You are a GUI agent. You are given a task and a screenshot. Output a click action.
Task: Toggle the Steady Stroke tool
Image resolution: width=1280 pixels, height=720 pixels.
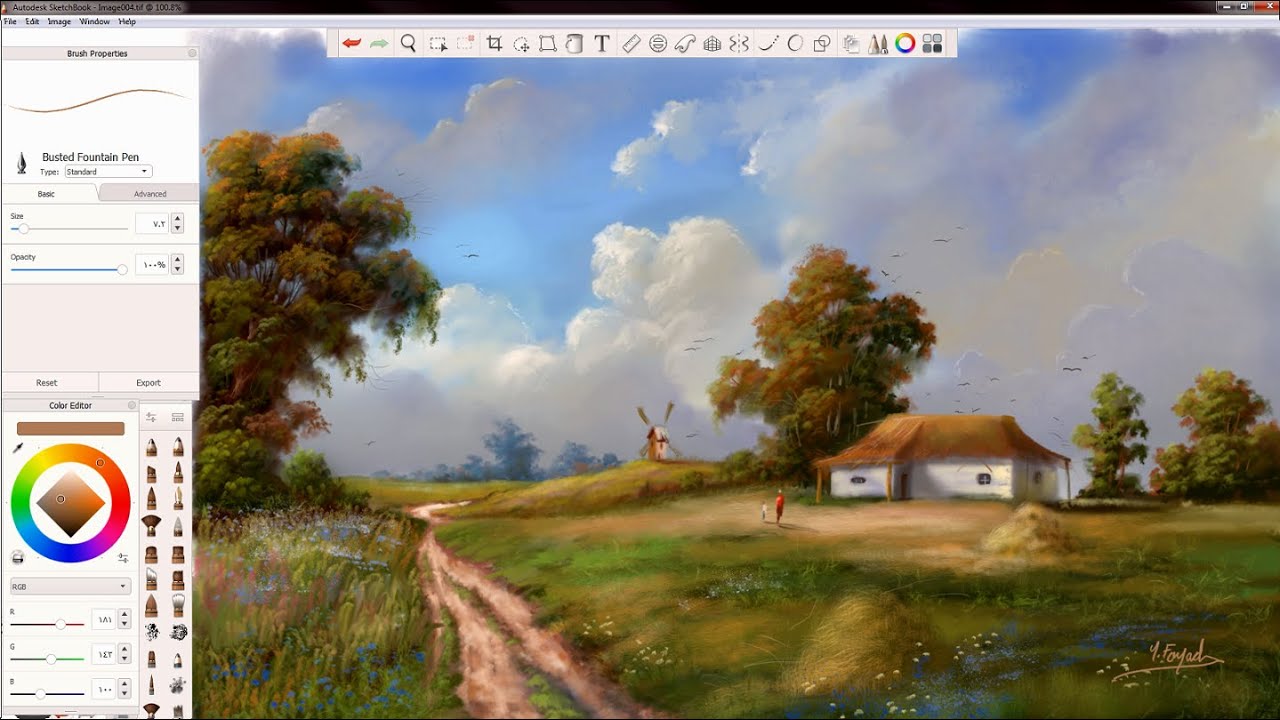point(768,43)
